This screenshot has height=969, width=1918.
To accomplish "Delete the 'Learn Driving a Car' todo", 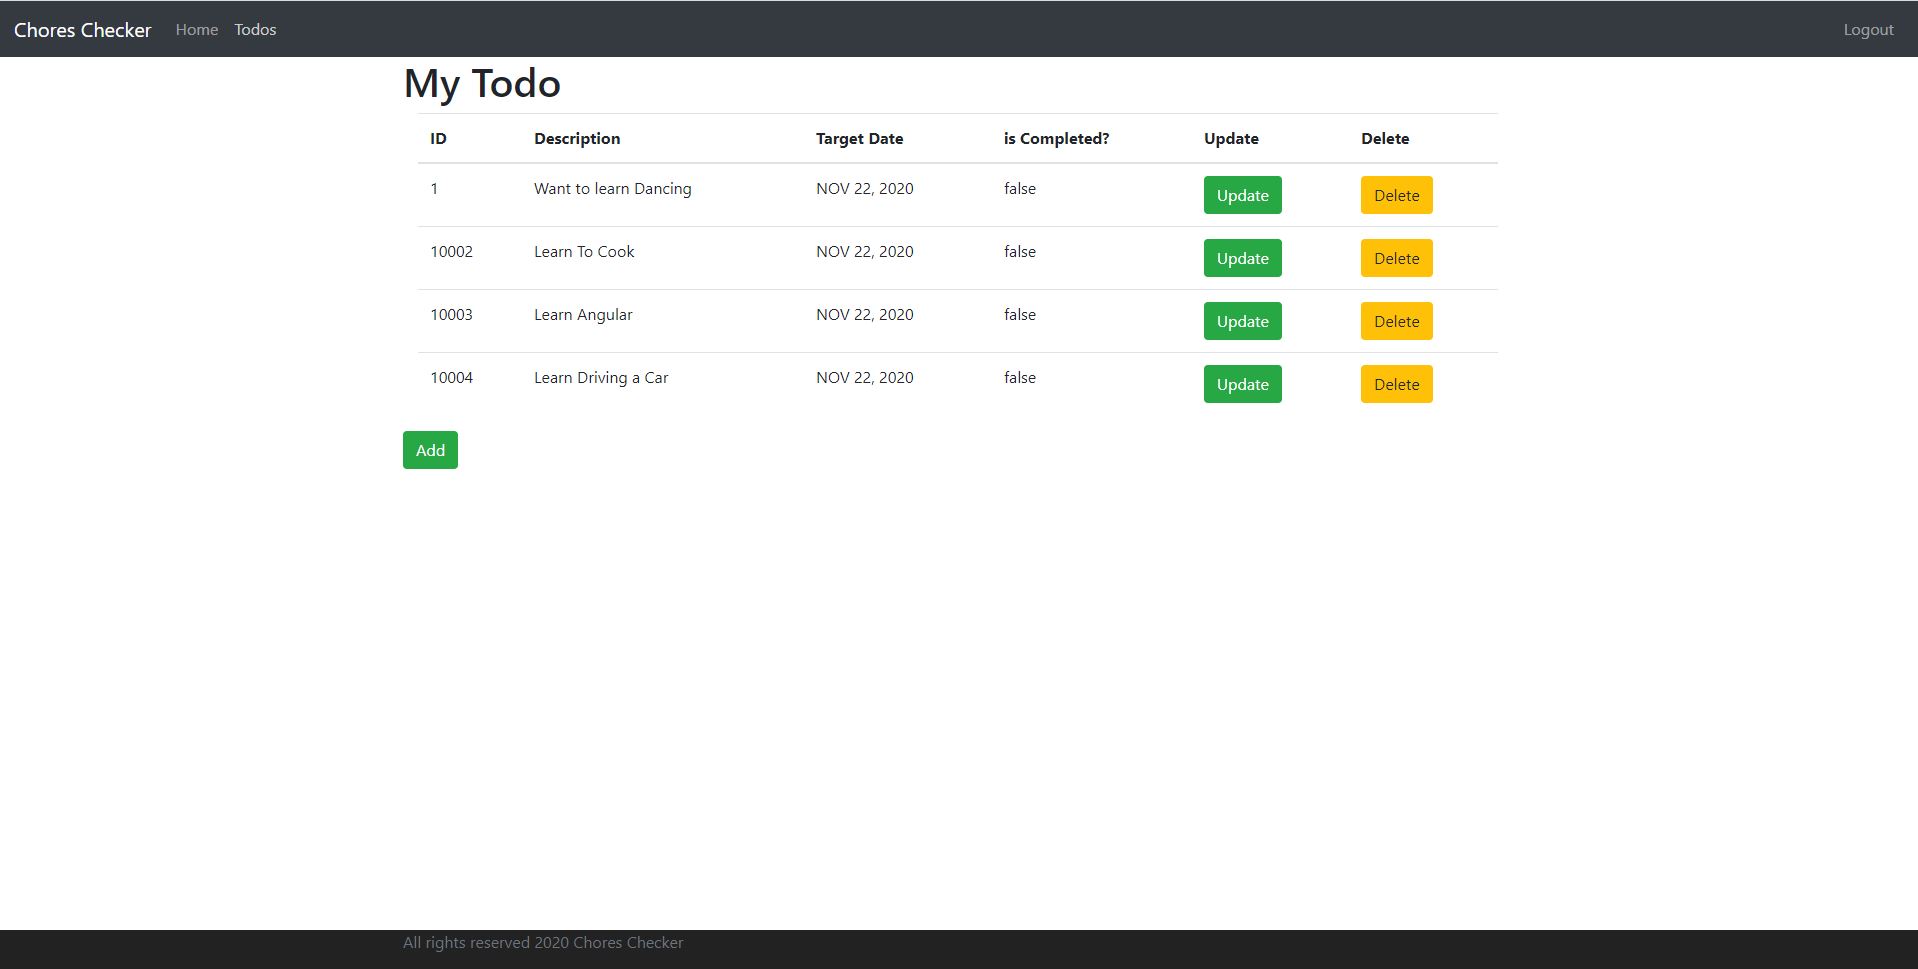I will click(1396, 384).
